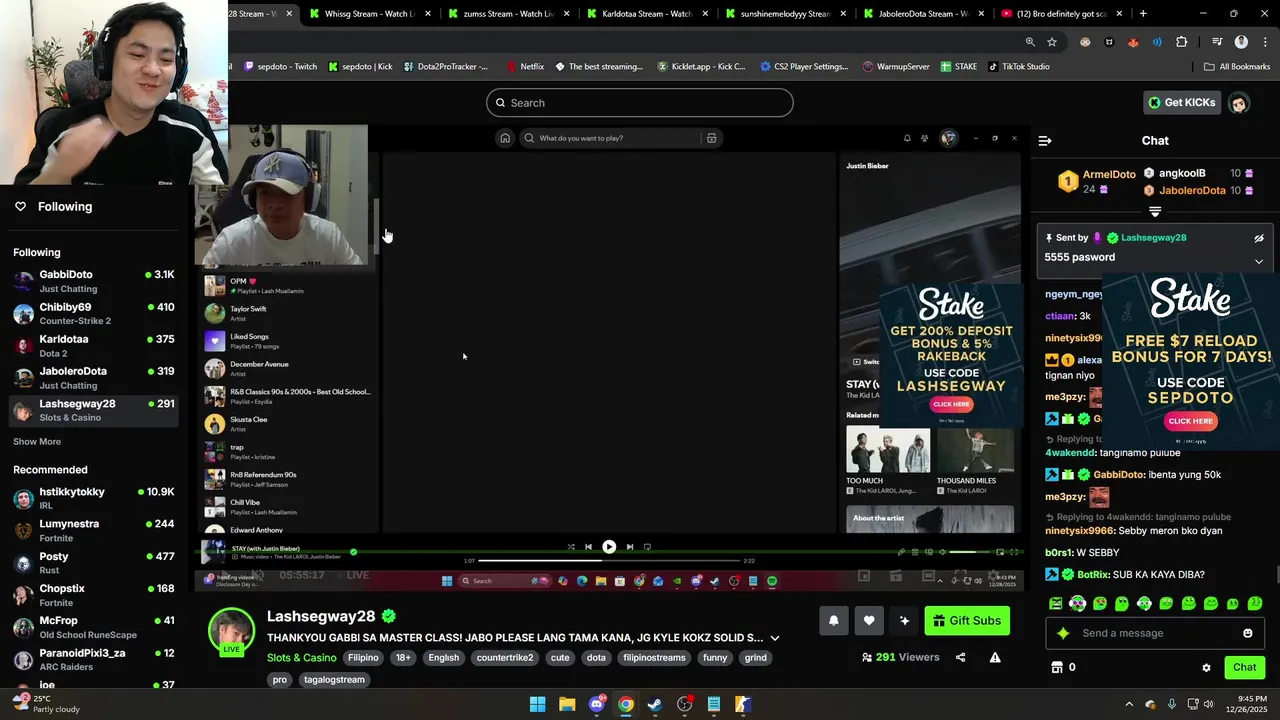
Task: Follow toggle heart for Lashsegway28
Action: [x=869, y=621]
